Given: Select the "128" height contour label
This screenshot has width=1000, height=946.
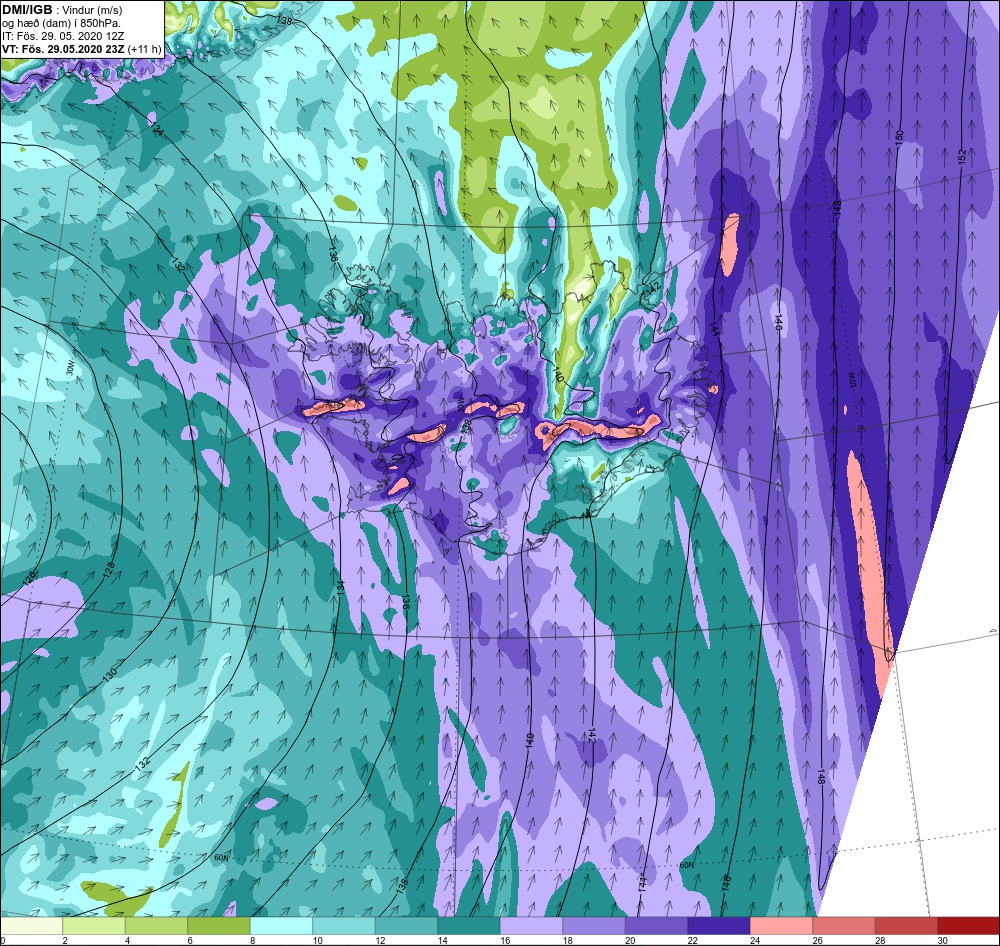Looking at the screenshot, I should coord(110,568).
